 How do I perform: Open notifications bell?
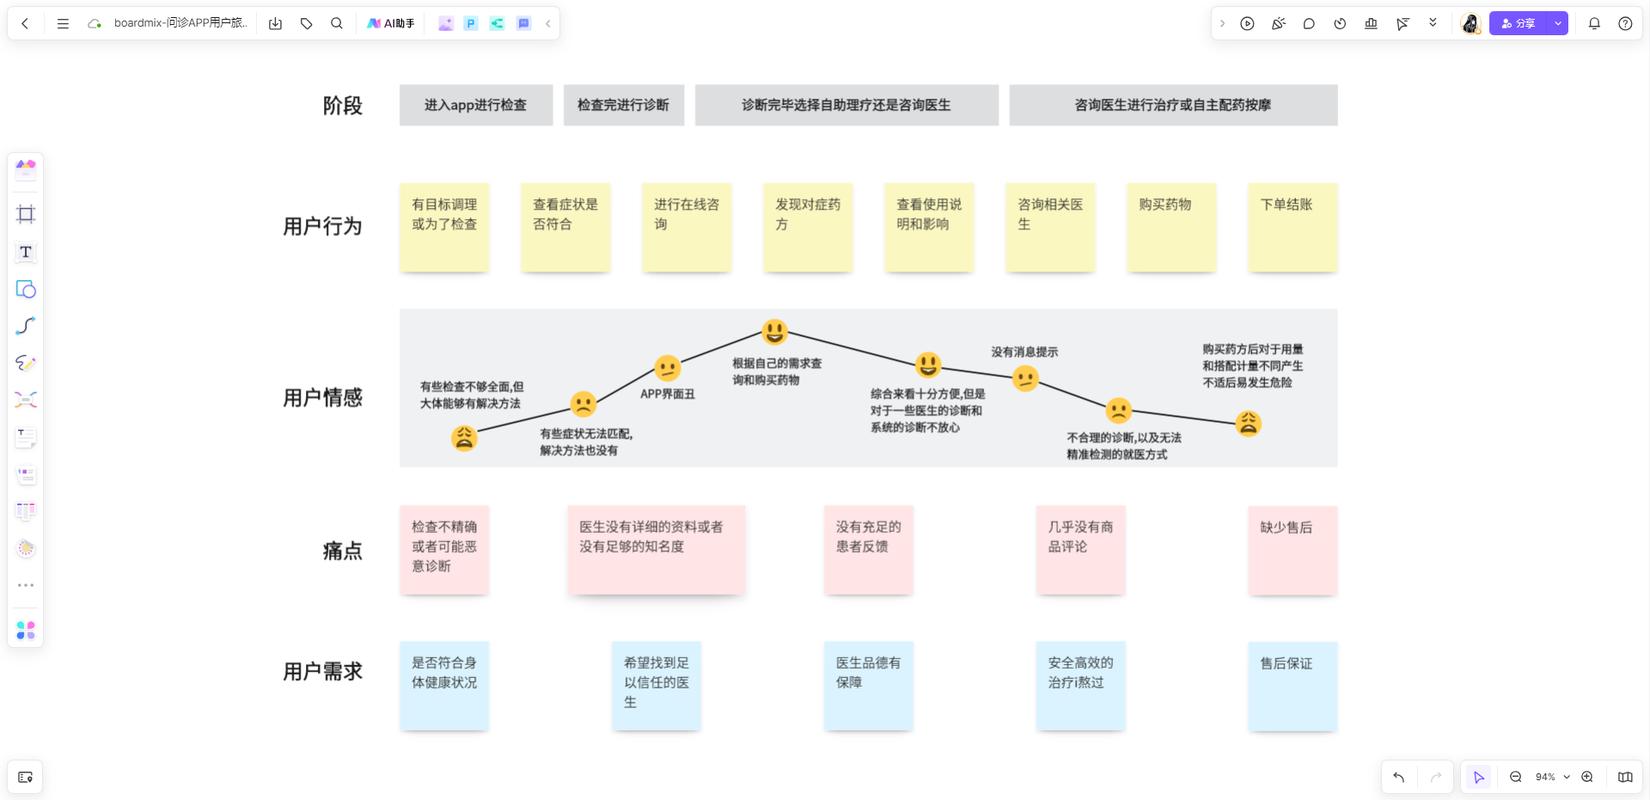[x=1594, y=23]
